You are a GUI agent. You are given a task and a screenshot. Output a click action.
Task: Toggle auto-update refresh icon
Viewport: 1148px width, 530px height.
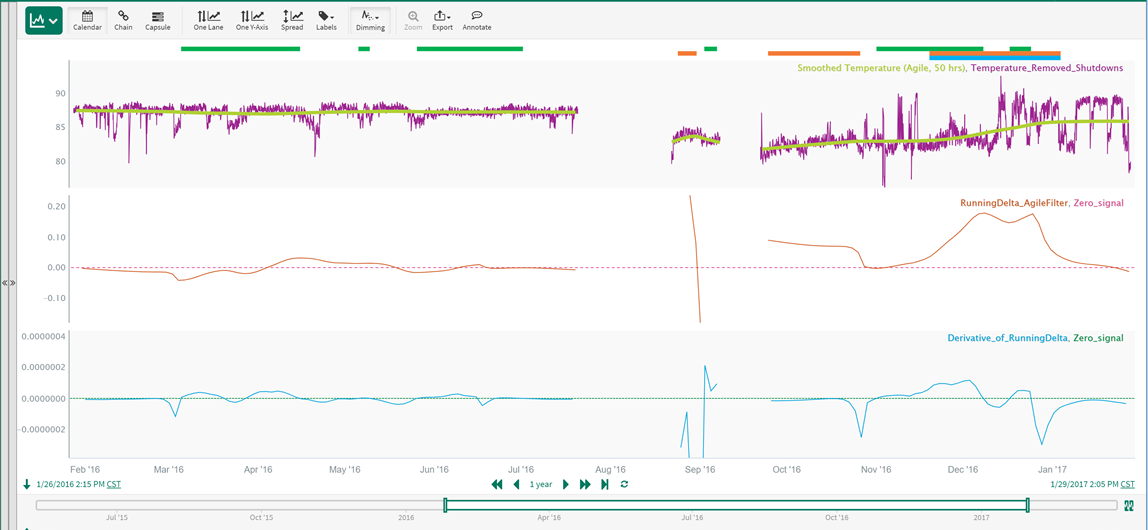[624, 484]
